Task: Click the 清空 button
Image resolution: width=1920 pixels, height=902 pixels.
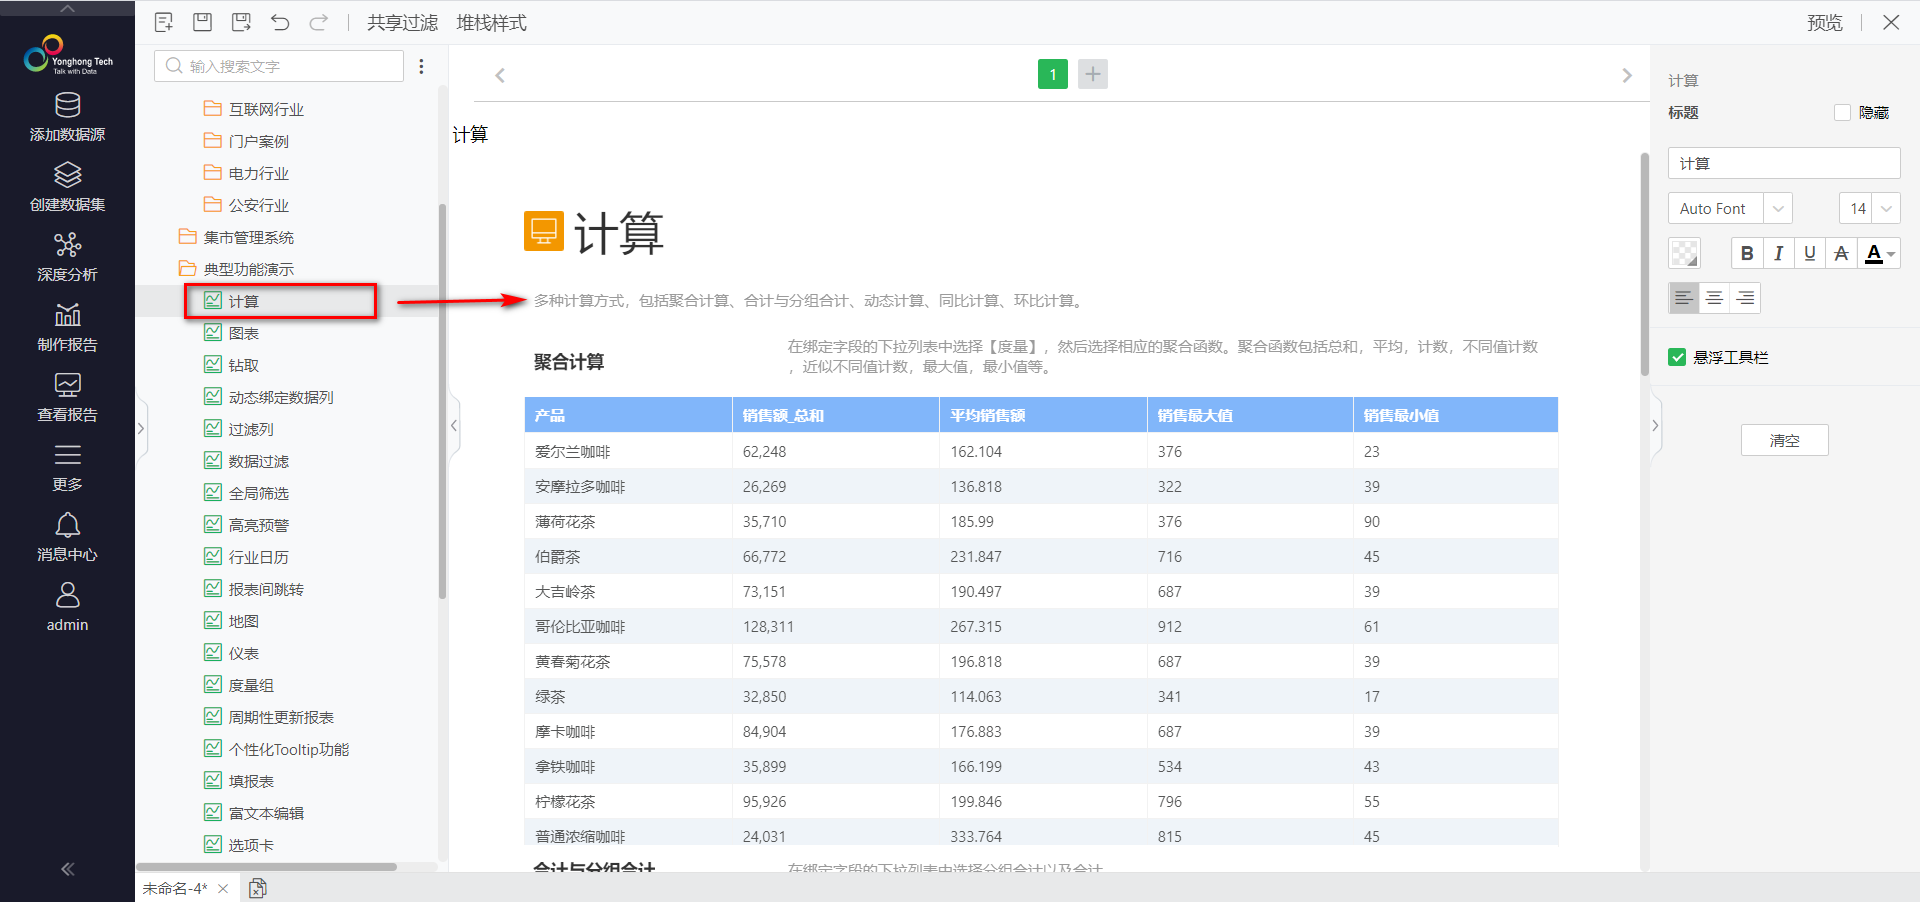Action: tap(1784, 440)
